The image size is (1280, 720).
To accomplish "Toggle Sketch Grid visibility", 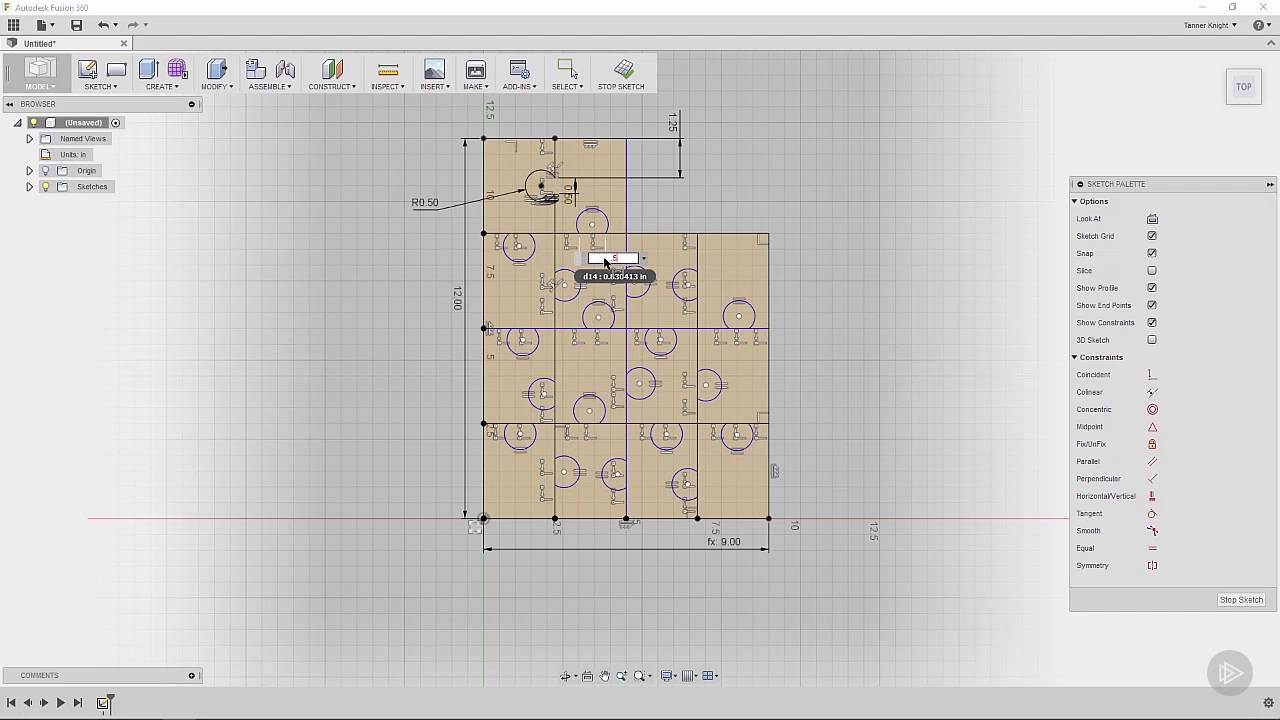I will pyautogui.click(x=1152, y=236).
